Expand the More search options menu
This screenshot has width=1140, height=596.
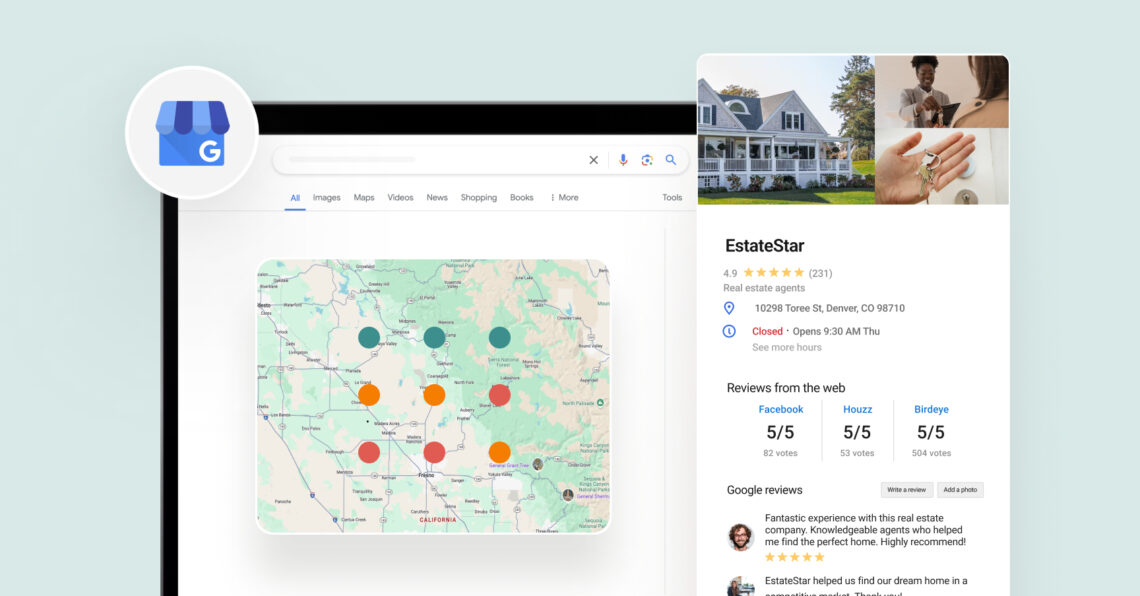click(x=564, y=198)
